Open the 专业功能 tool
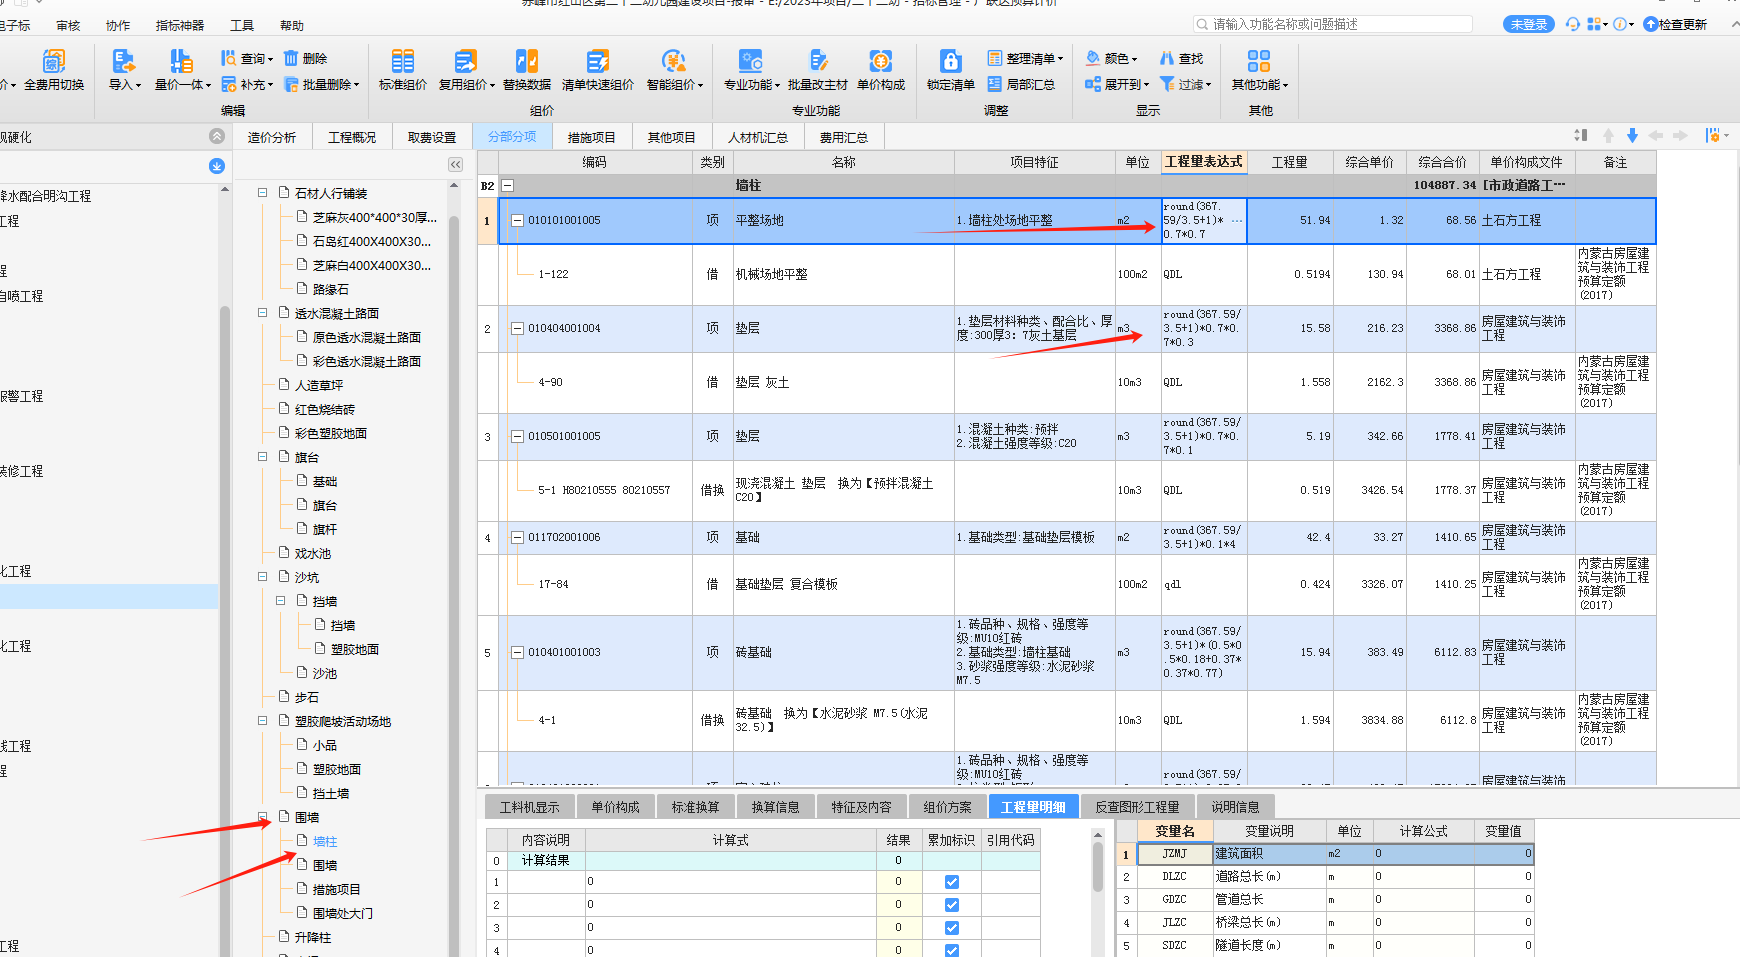This screenshot has height=957, width=1740. tap(751, 70)
